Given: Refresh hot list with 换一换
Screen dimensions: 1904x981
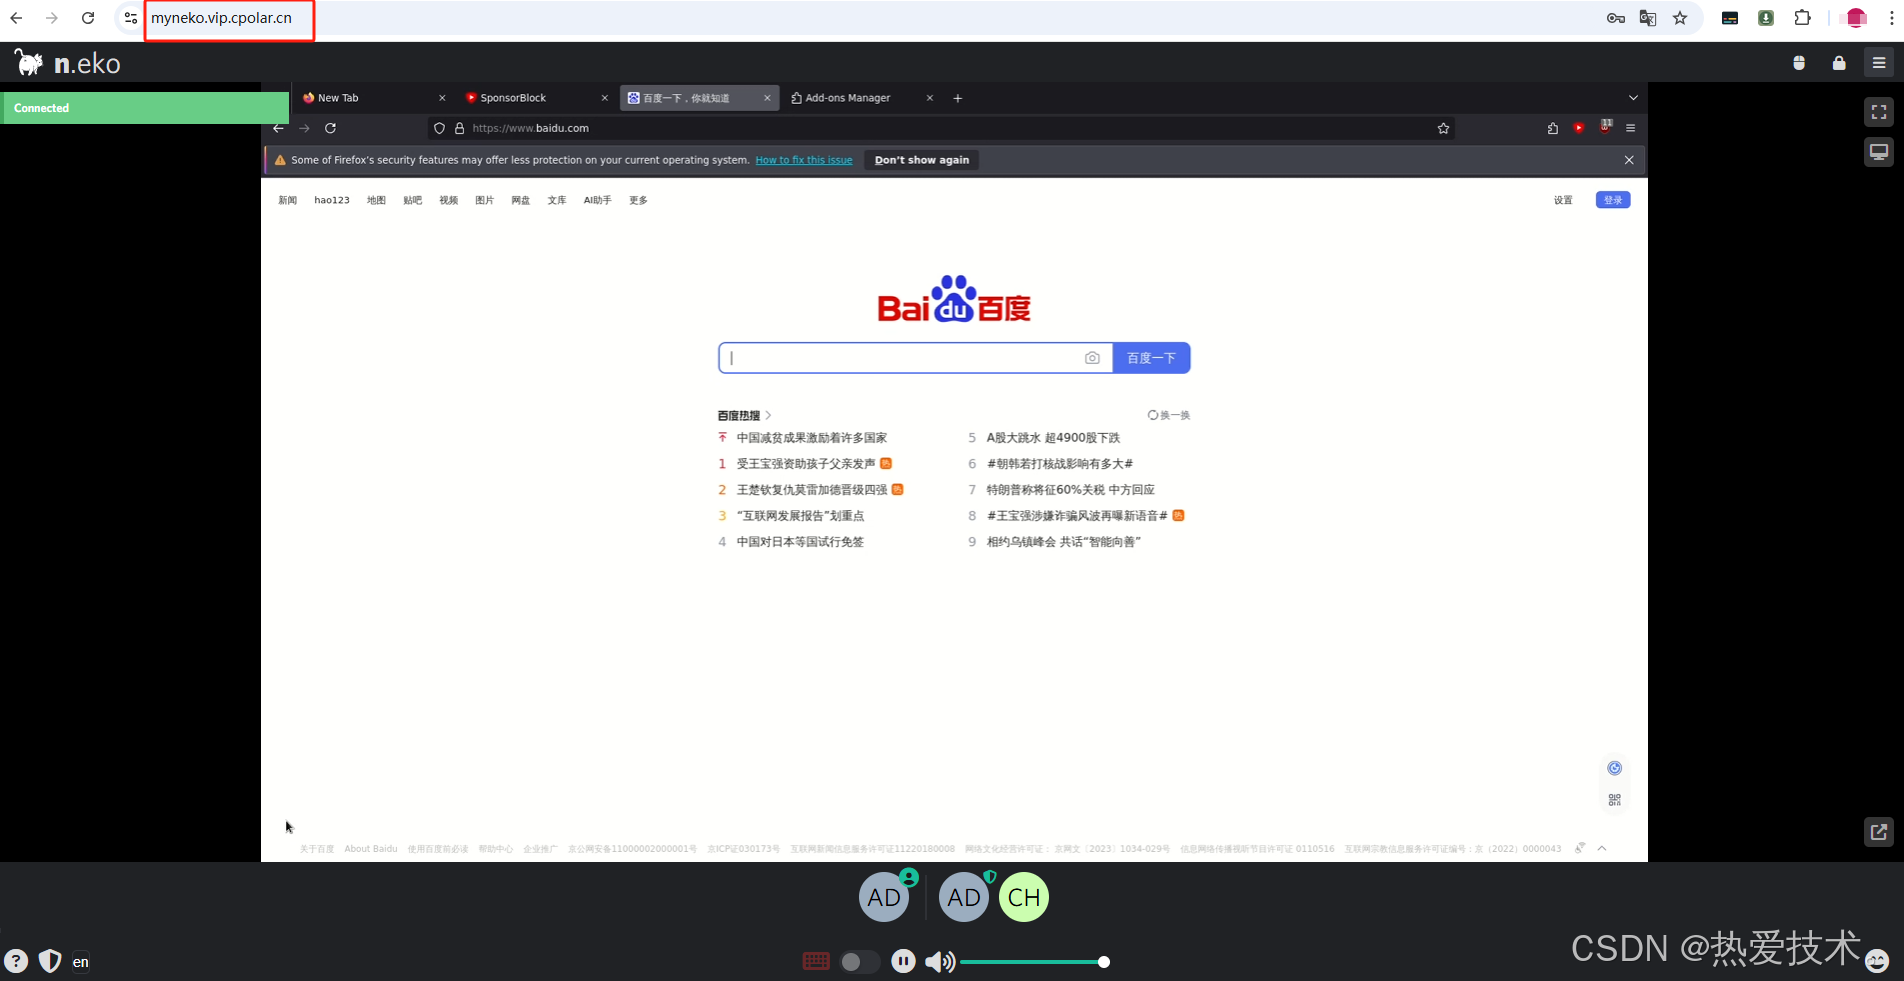Looking at the screenshot, I should click(1169, 415).
